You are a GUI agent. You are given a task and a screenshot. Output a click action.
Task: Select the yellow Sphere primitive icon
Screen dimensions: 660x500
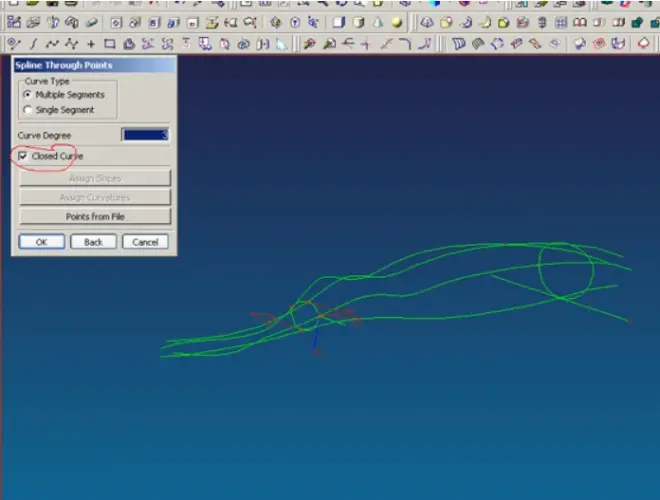tap(397, 22)
